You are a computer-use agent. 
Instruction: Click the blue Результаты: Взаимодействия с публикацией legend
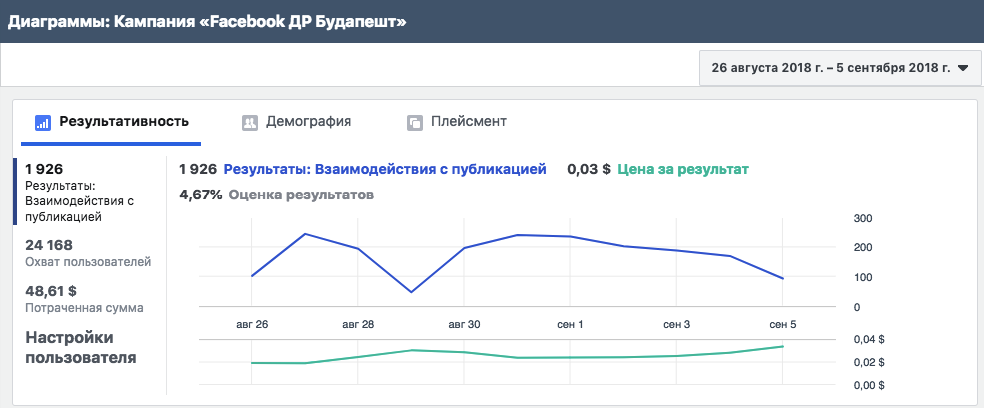[385, 169]
